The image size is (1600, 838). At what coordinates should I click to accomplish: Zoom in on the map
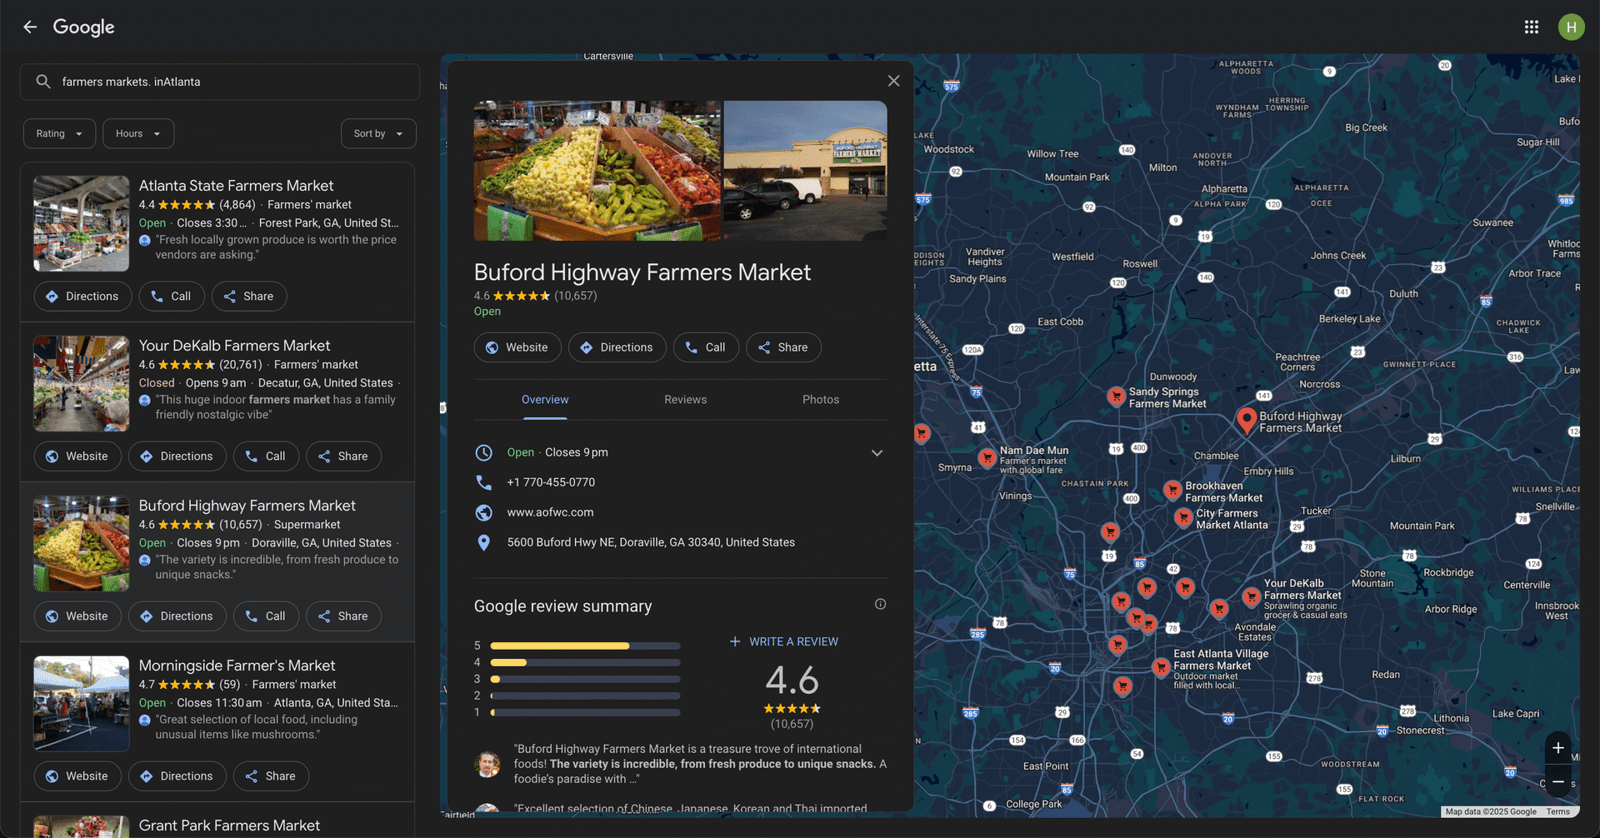point(1558,748)
